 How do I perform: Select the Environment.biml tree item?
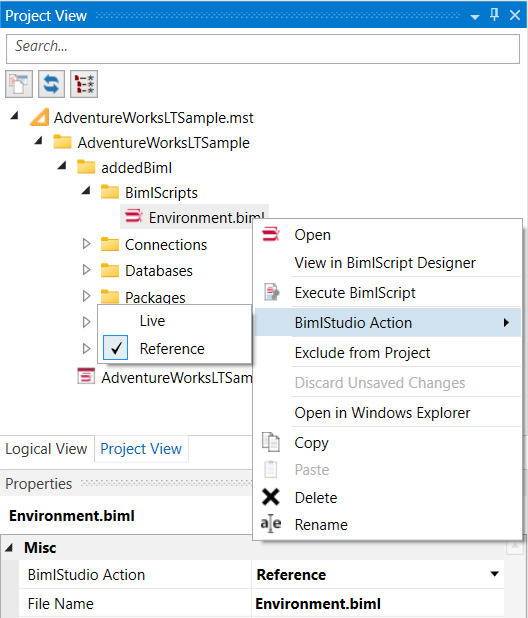195,217
